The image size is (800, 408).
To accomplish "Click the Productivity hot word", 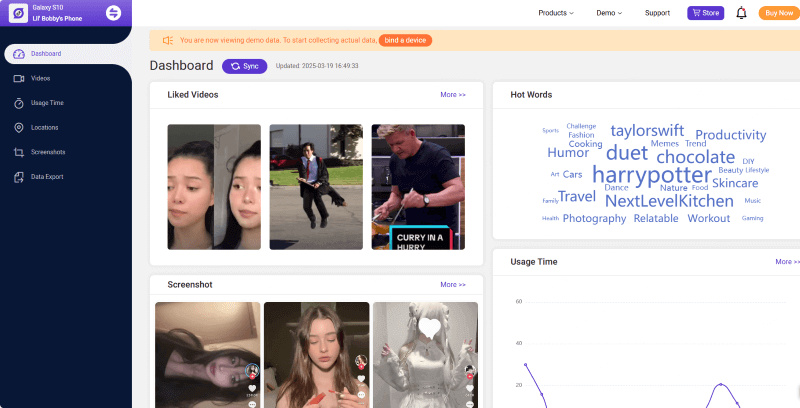I will pos(731,135).
